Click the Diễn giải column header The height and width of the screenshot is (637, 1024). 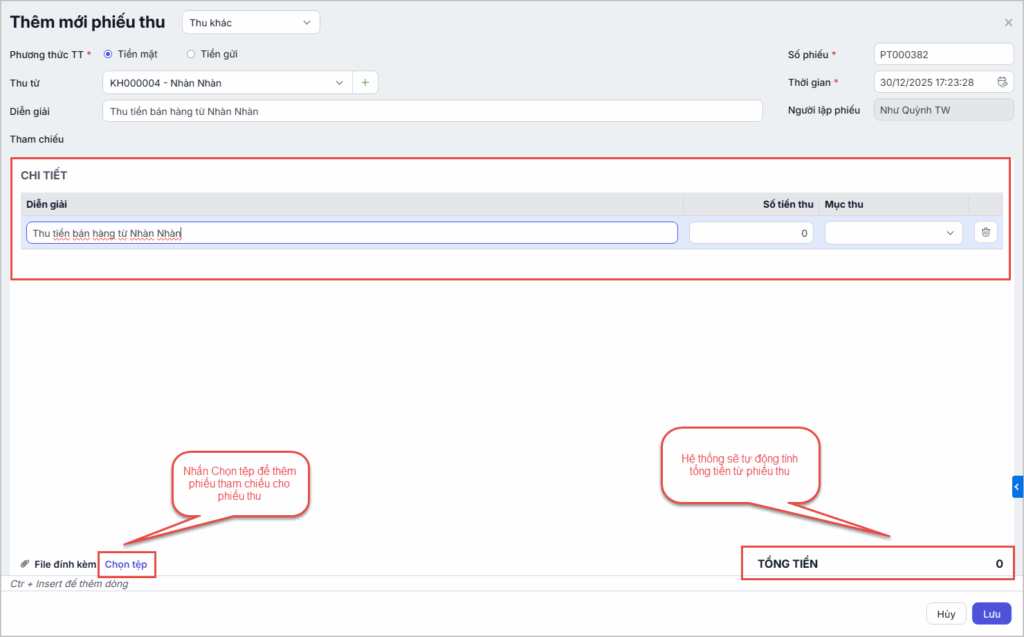click(x=46, y=204)
